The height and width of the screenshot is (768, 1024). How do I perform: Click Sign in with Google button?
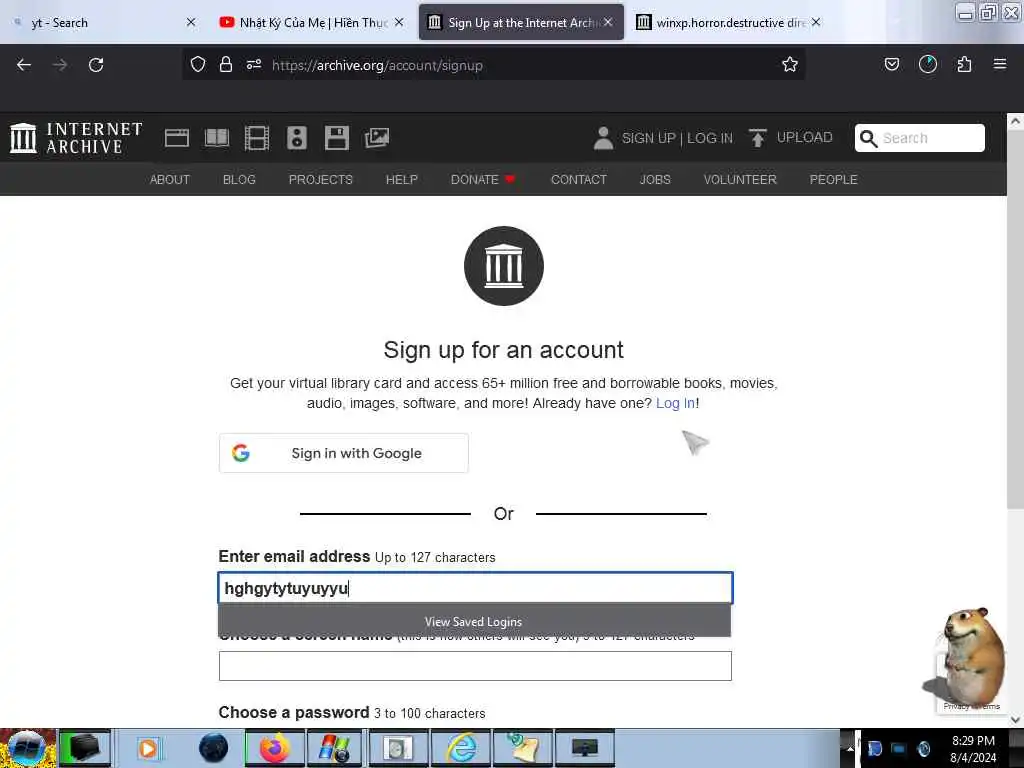point(344,453)
